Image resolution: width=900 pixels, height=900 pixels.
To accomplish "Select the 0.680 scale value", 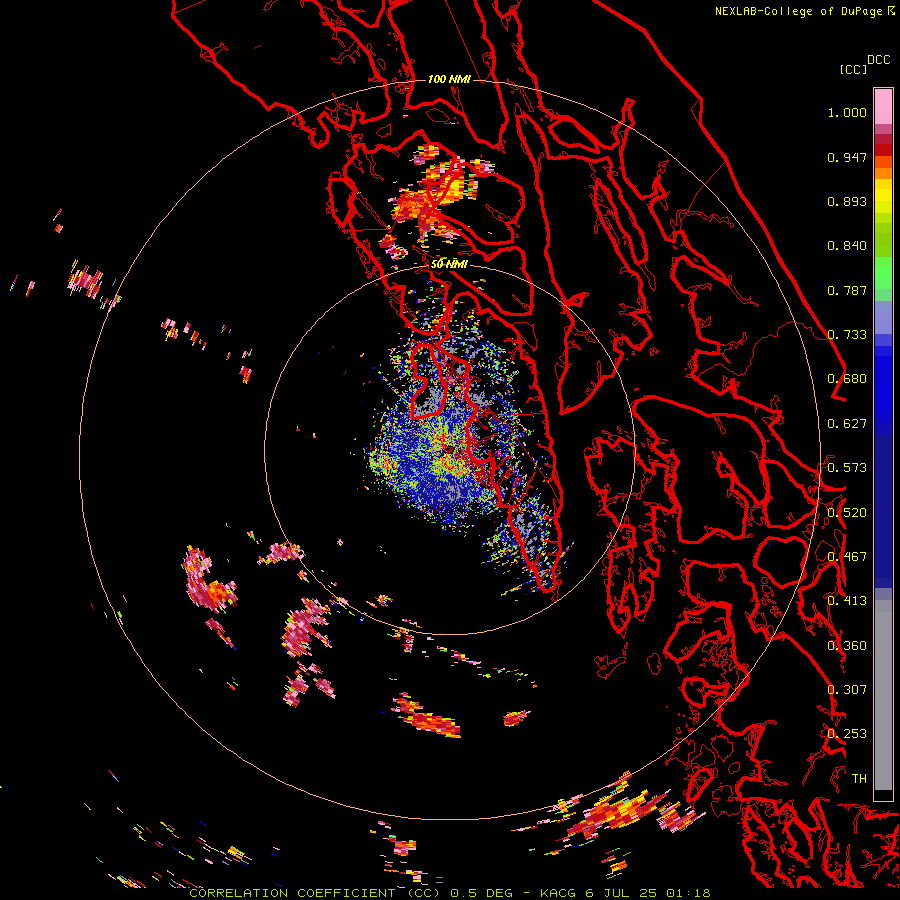I will pyautogui.click(x=847, y=379).
